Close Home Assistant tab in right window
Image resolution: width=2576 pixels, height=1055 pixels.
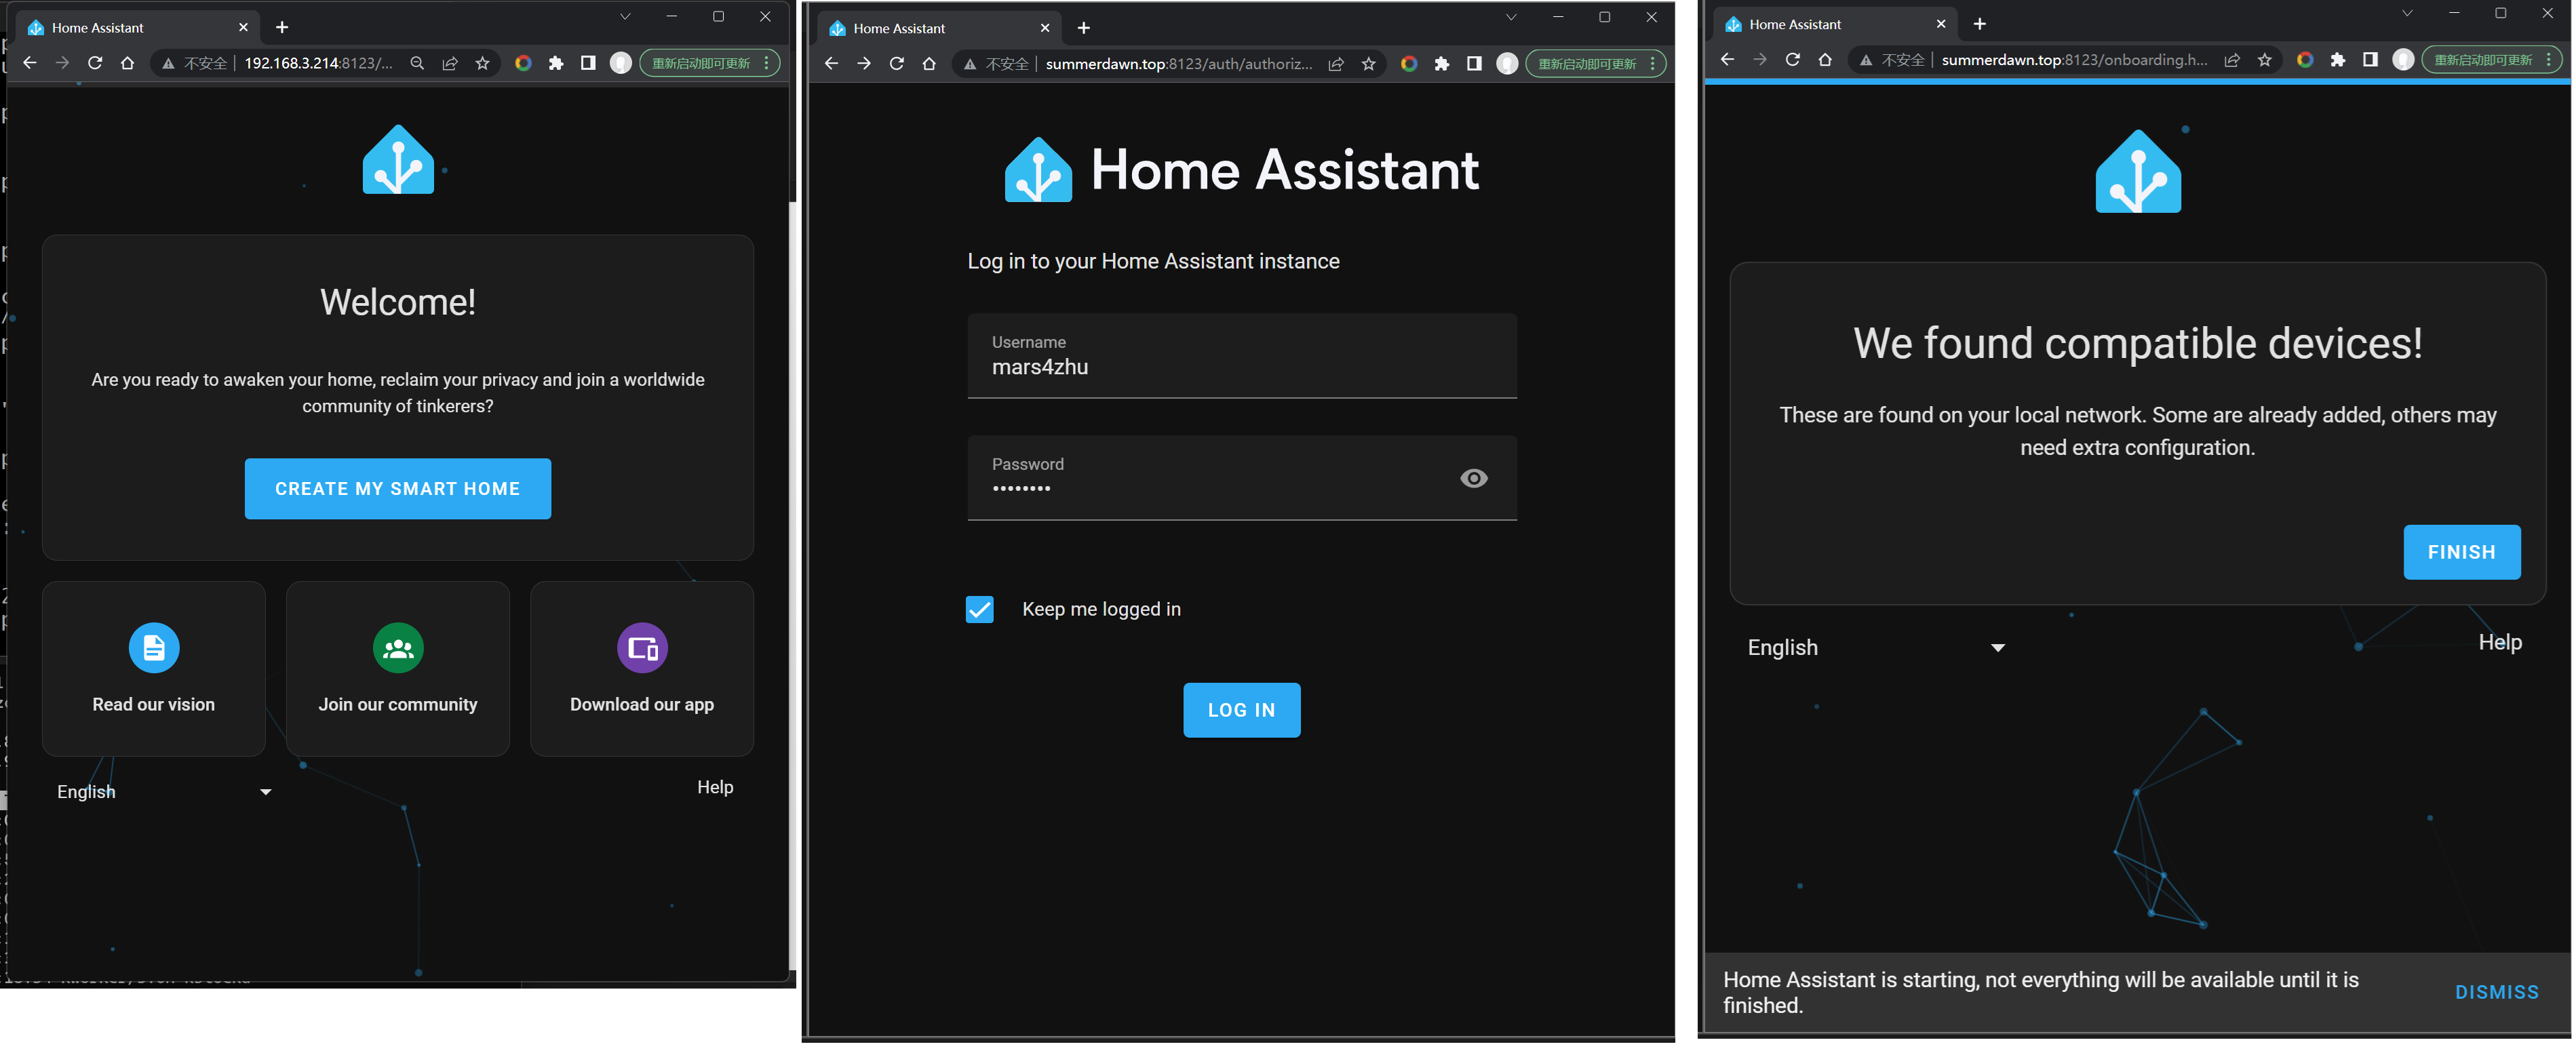click(x=1941, y=24)
